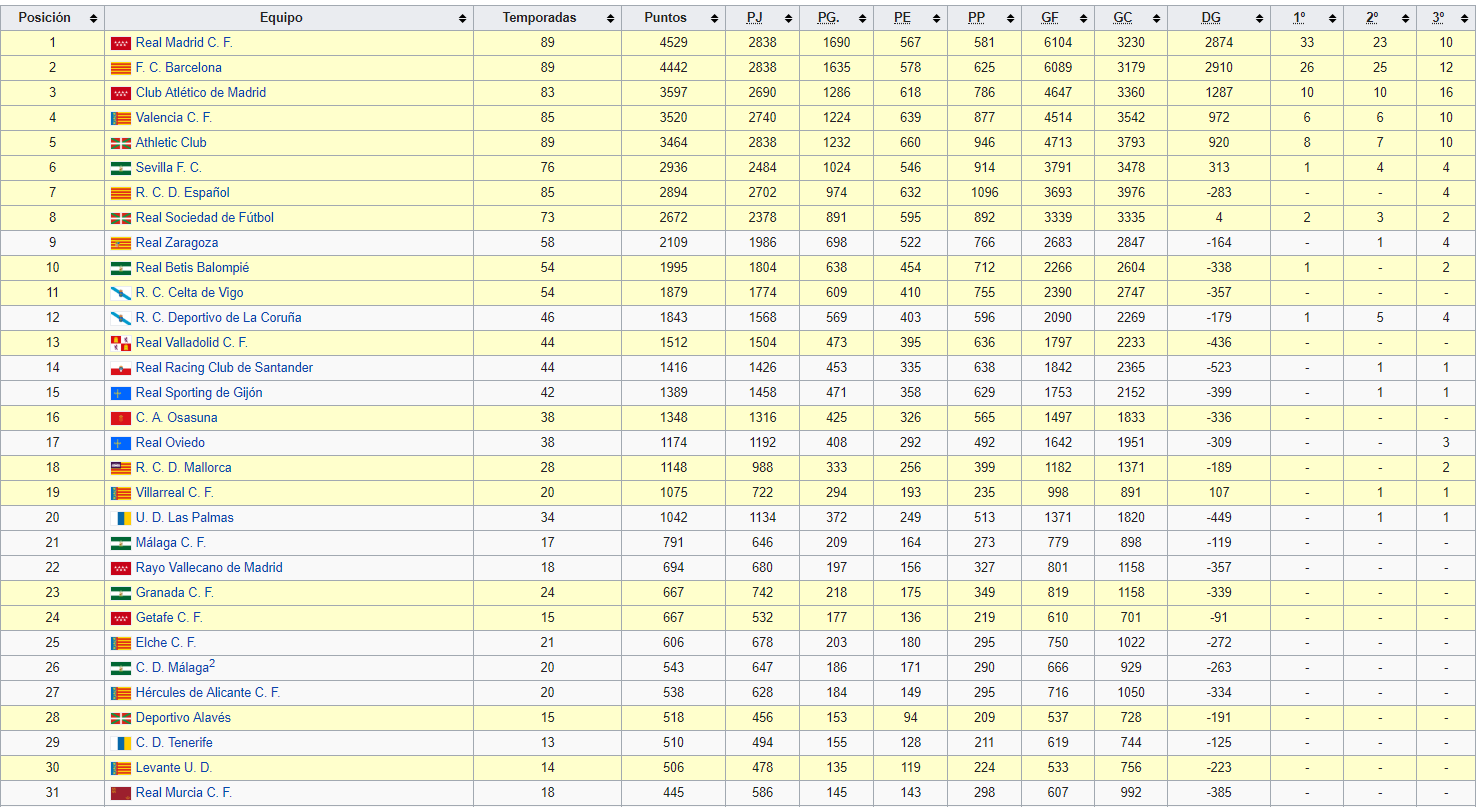
Task: Follow the Real Zaragoza link
Action: coord(176,243)
